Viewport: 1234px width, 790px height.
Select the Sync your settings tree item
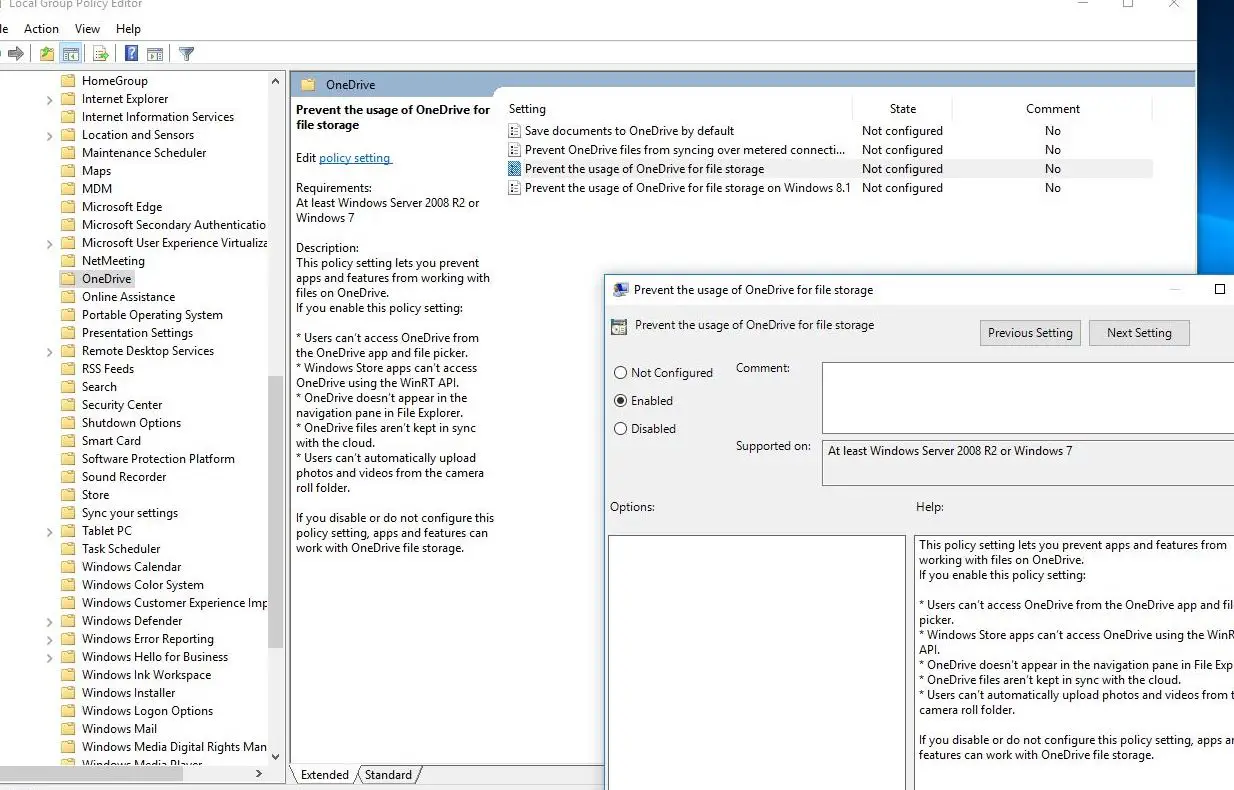tap(130, 513)
